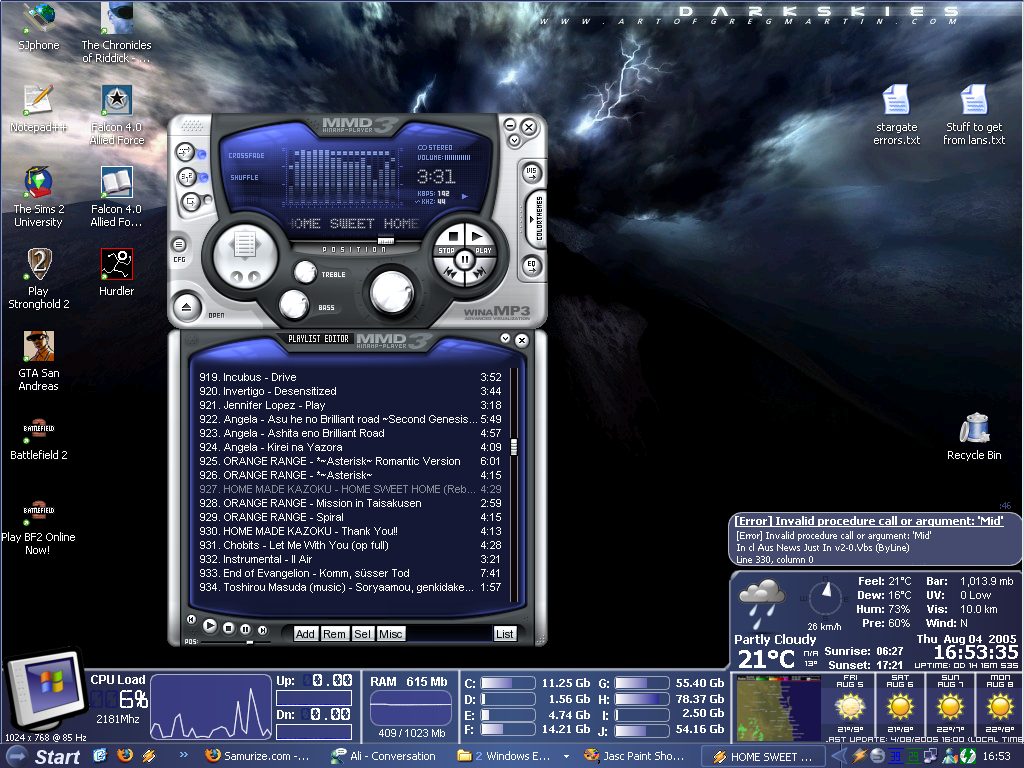The image size is (1024, 768).
Task: Launch Firefox from quick launch
Action: click(124, 756)
